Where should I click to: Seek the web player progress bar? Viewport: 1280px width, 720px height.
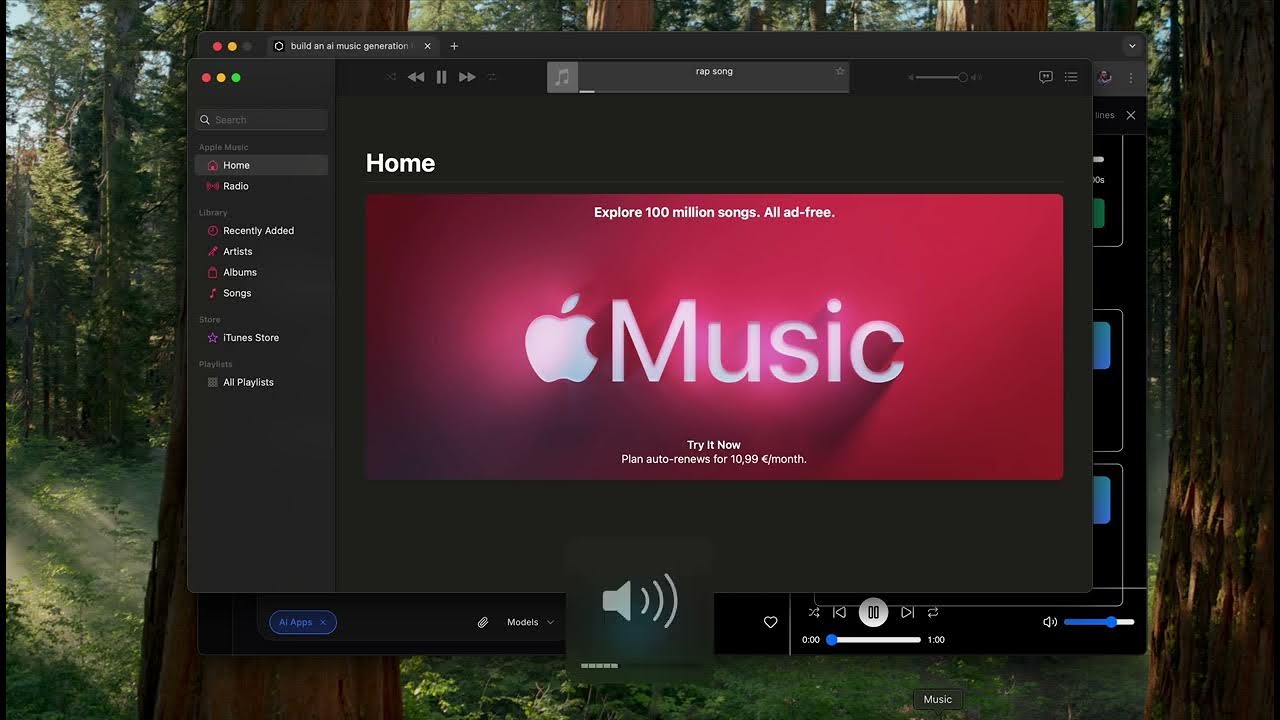pyautogui.click(x=873, y=640)
